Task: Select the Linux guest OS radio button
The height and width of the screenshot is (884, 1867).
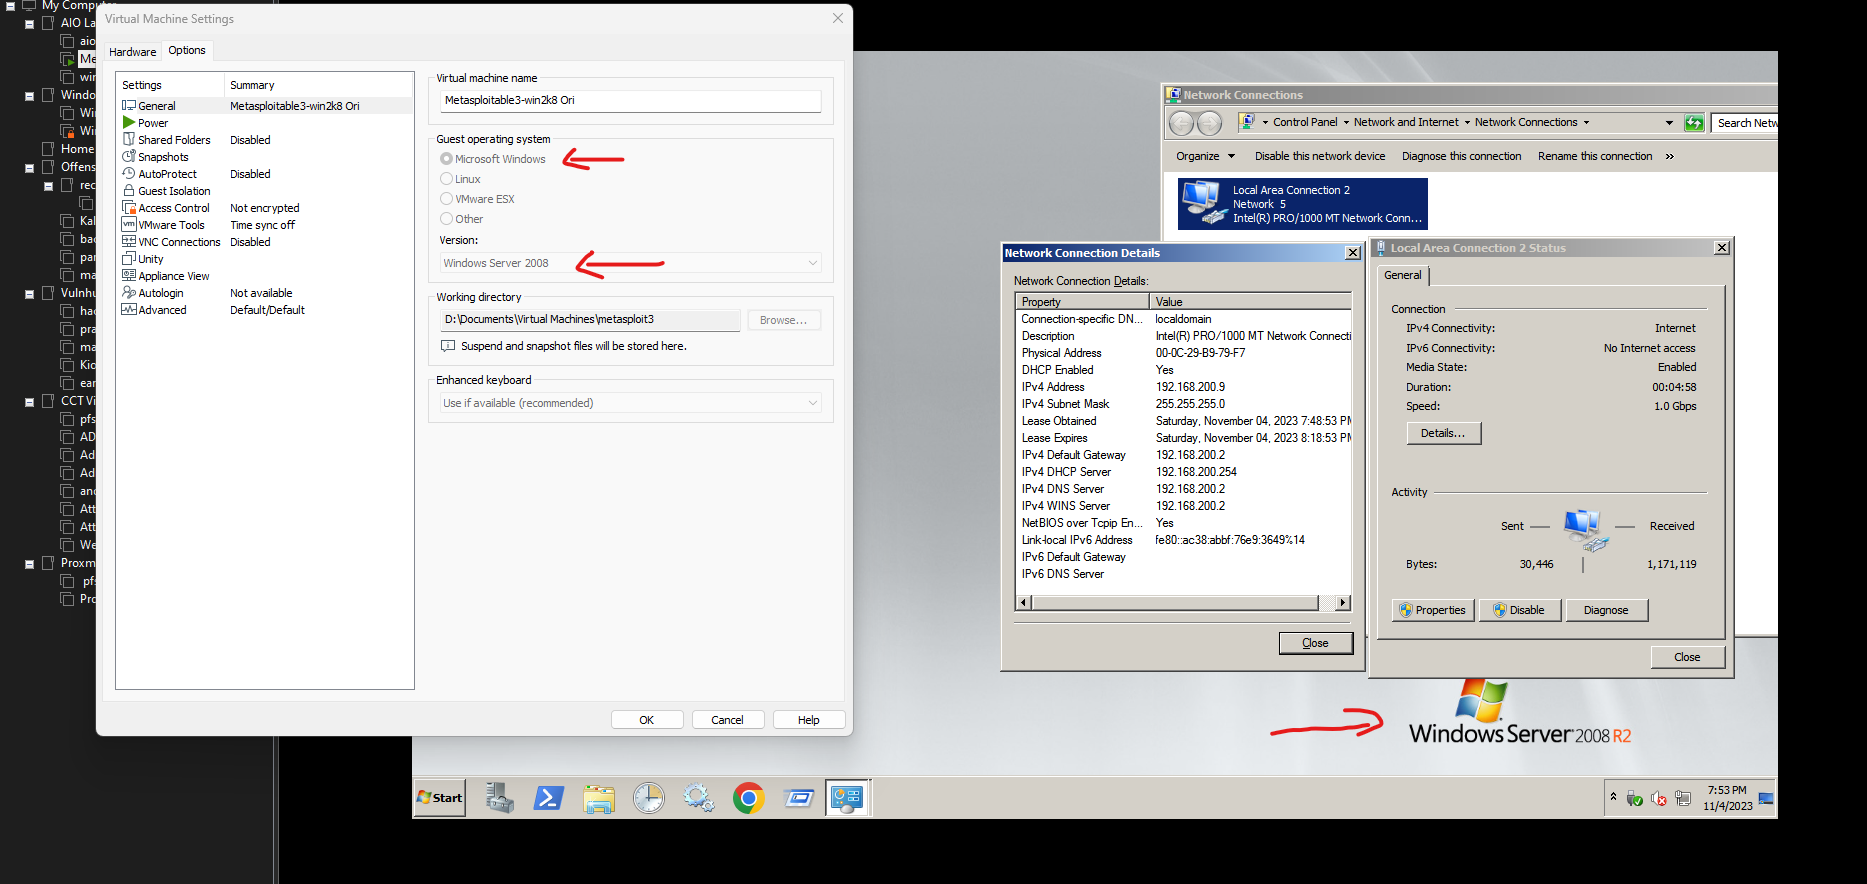Action: coord(447,179)
